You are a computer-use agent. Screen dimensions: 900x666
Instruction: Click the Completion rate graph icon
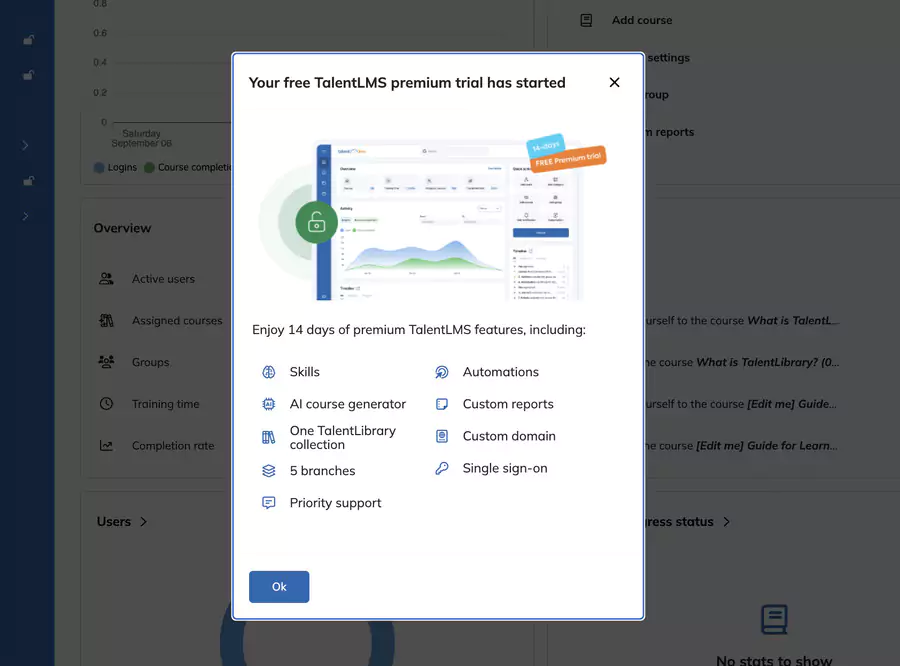[107, 446]
